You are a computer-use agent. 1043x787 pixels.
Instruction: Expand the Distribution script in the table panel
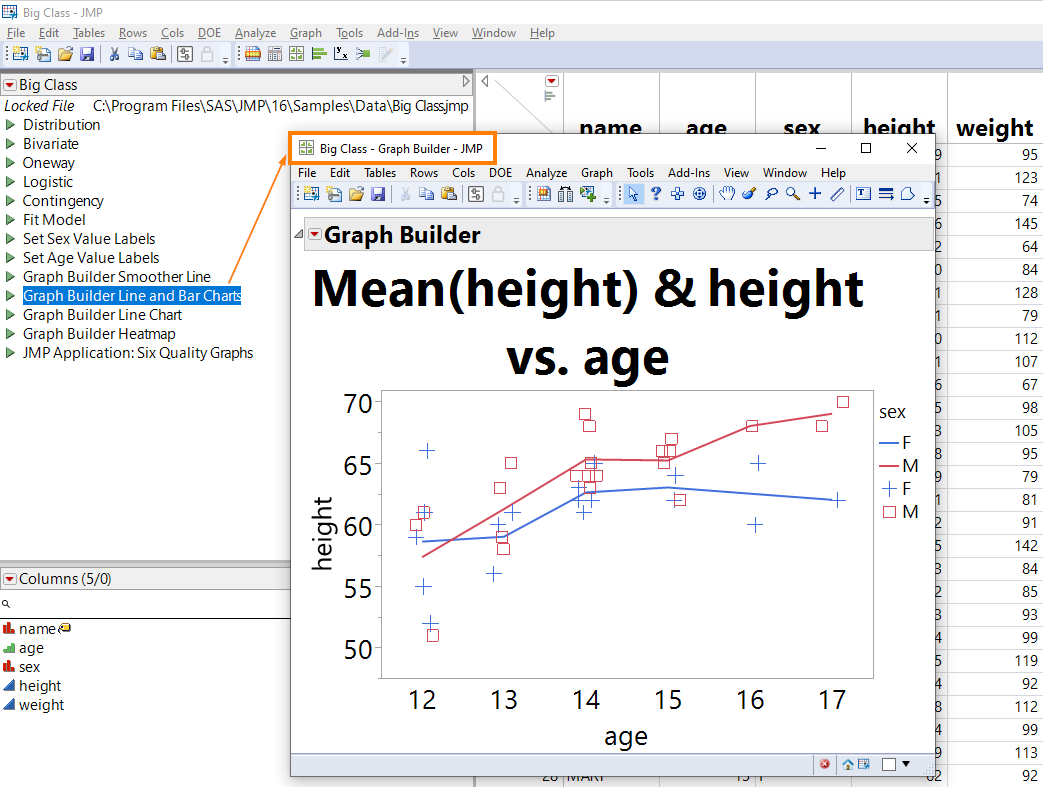click(10, 124)
